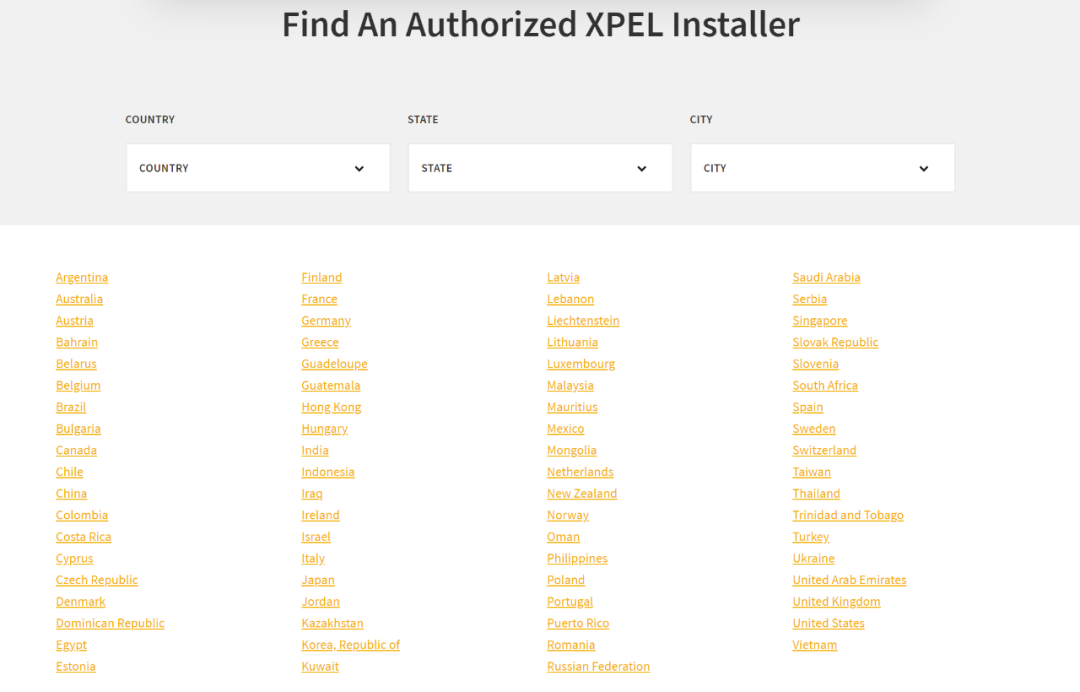This screenshot has width=1080, height=692.
Task: Open the Ireland link
Action: click(320, 515)
